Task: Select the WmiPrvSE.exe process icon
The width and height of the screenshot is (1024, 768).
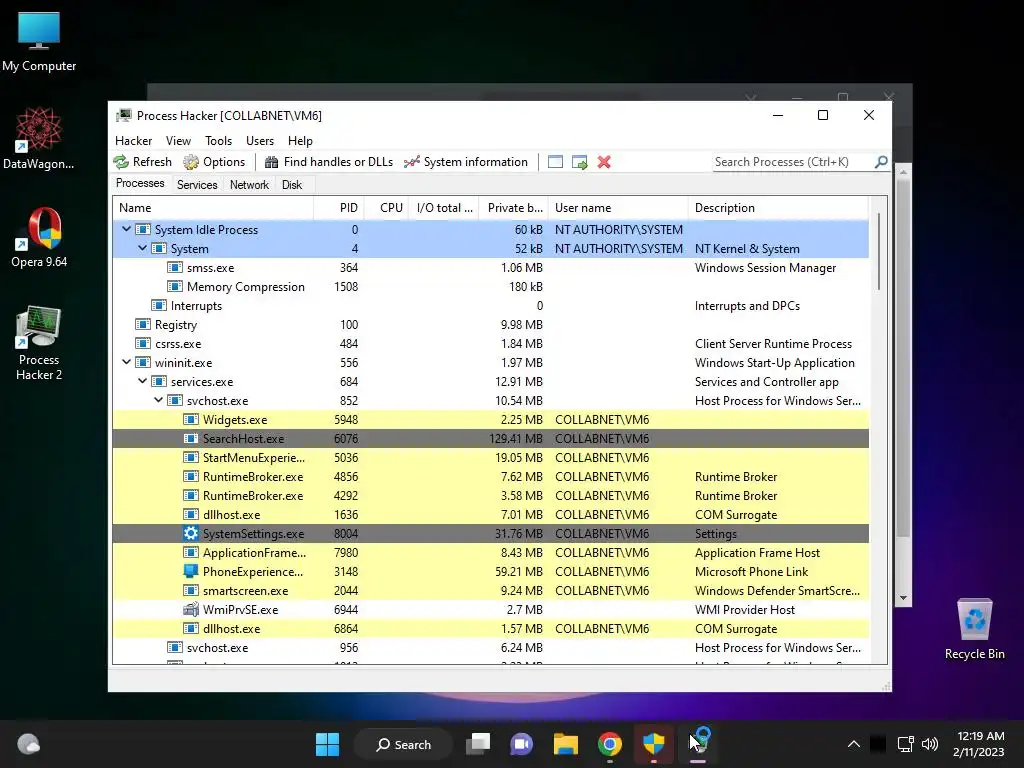Action: click(x=191, y=609)
